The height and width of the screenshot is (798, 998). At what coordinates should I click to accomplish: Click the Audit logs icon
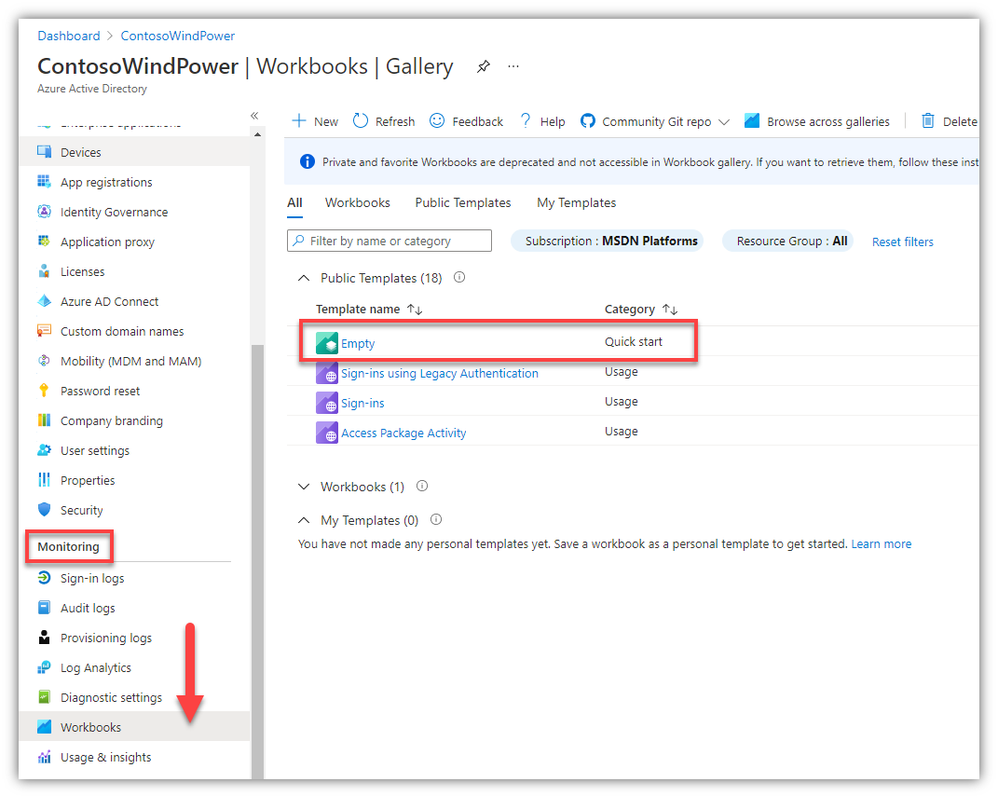tap(44, 608)
